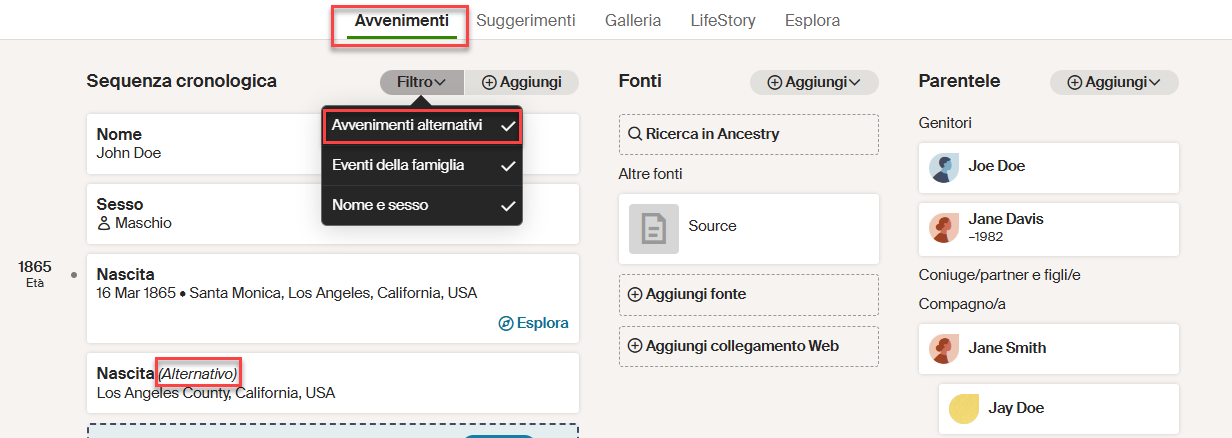Toggle Eventi della famiglia filter
The width and height of the screenshot is (1232, 438).
pyautogui.click(x=421, y=165)
